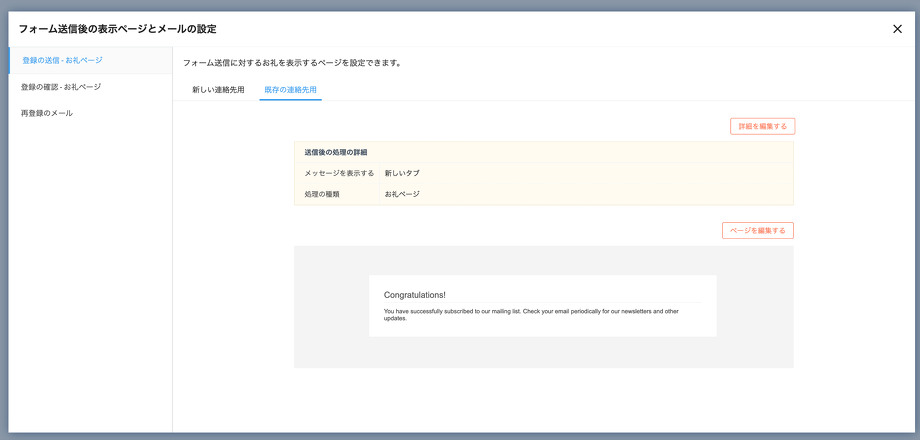Select 登録の送信 - お礼ページ in sidebar

point(62,60)
